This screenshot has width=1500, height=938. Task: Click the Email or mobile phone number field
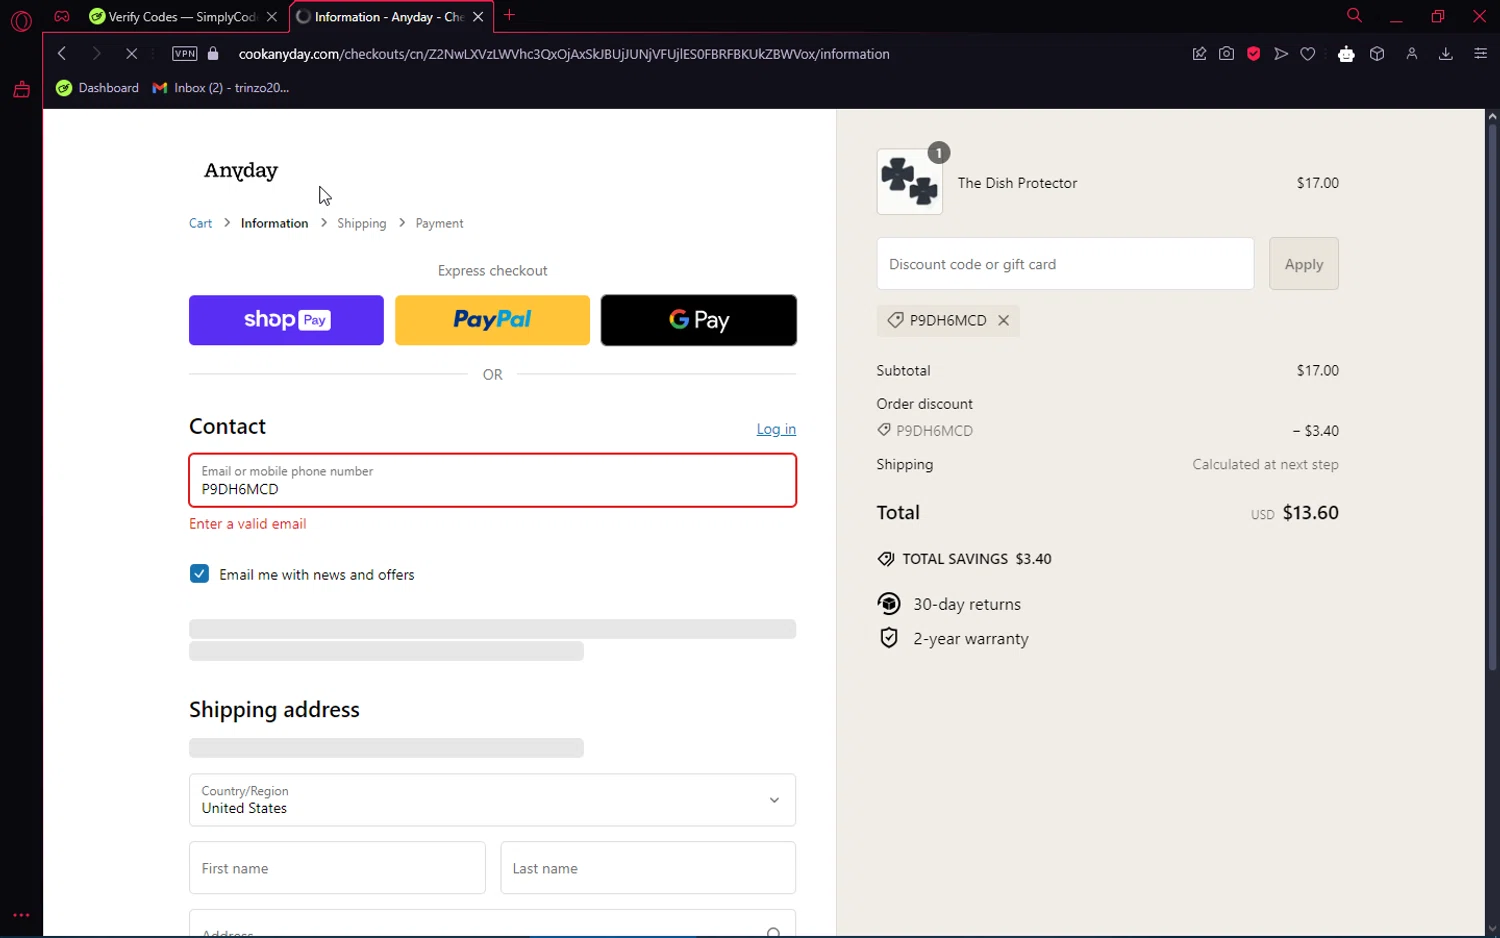coord(493,480)
